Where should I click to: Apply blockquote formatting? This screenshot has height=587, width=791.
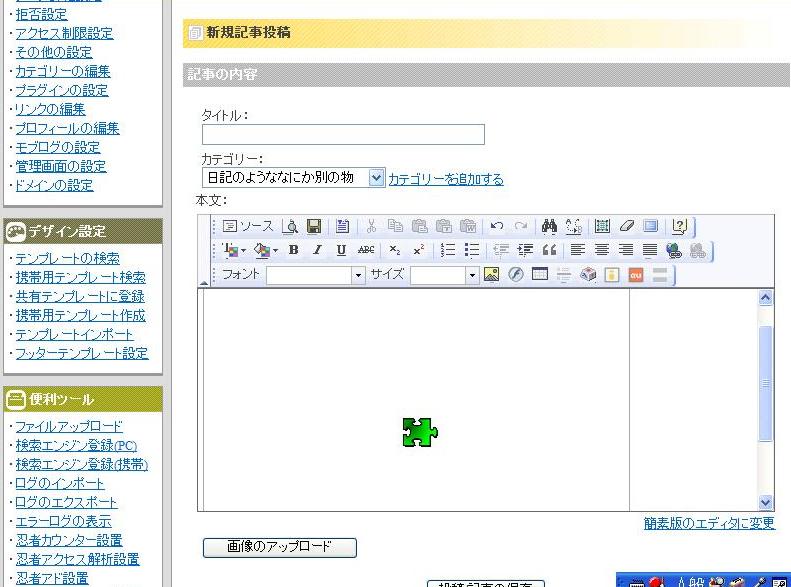point(549,250)
